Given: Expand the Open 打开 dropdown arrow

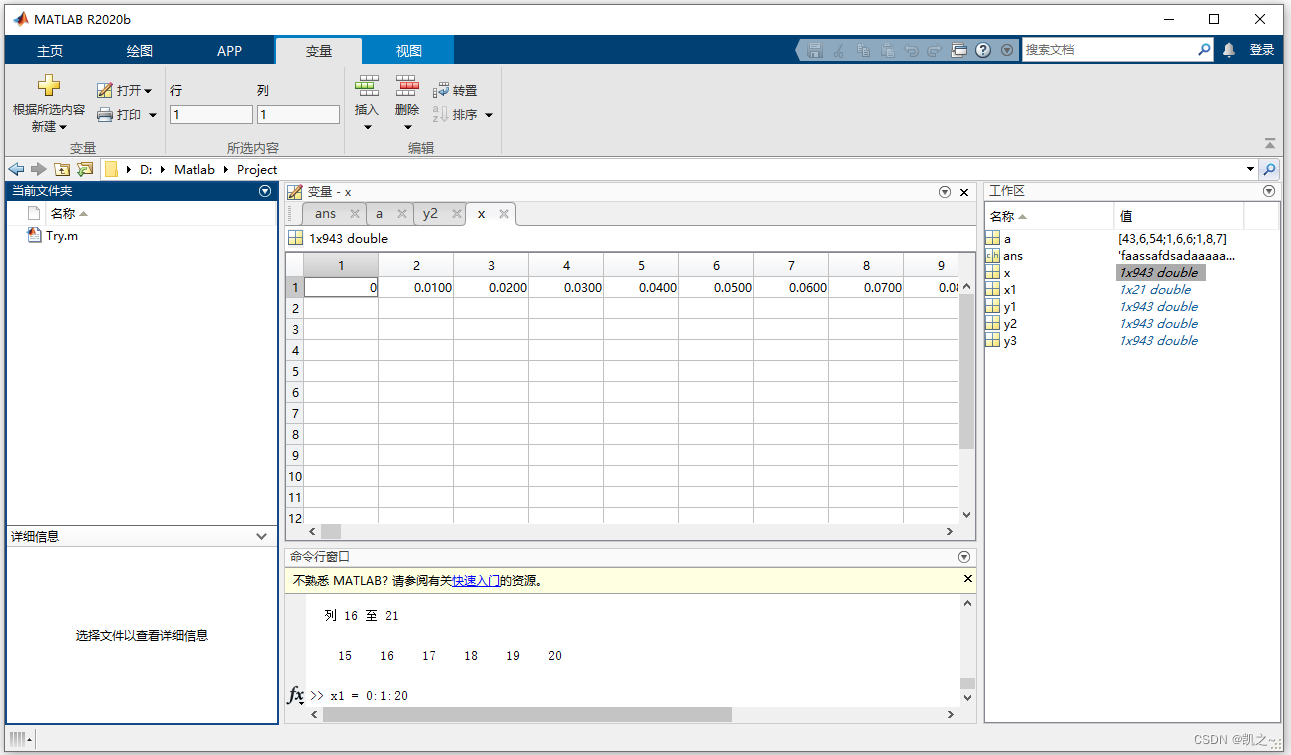Looking at the screenshot, I should point(148,91).
